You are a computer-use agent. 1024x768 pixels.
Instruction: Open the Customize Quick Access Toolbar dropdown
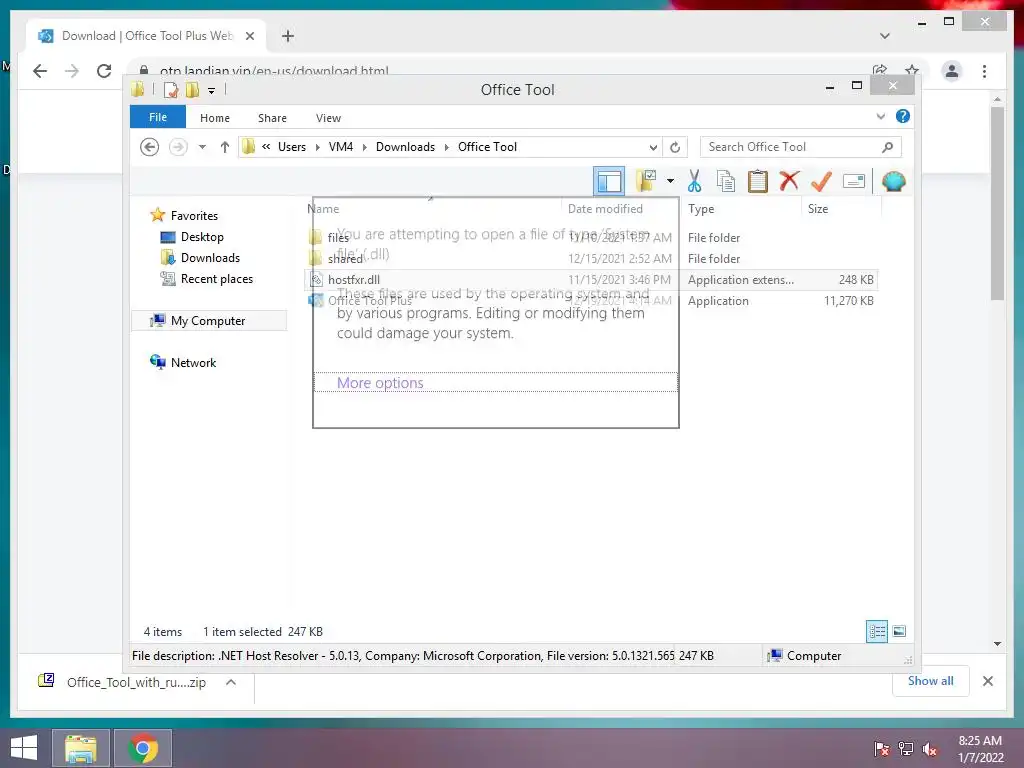(x=212, y=91)
